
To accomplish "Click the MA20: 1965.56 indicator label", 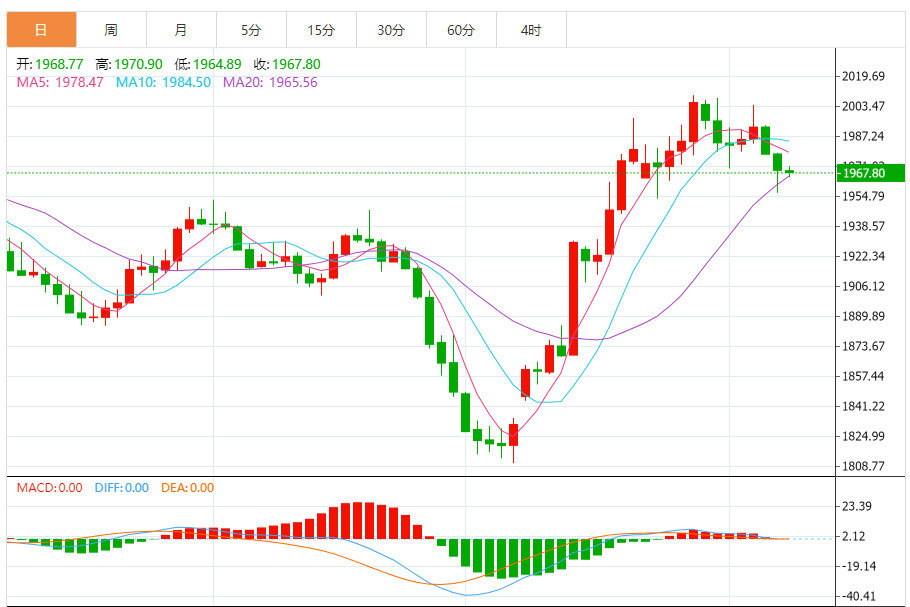I will tap(270, 82).
